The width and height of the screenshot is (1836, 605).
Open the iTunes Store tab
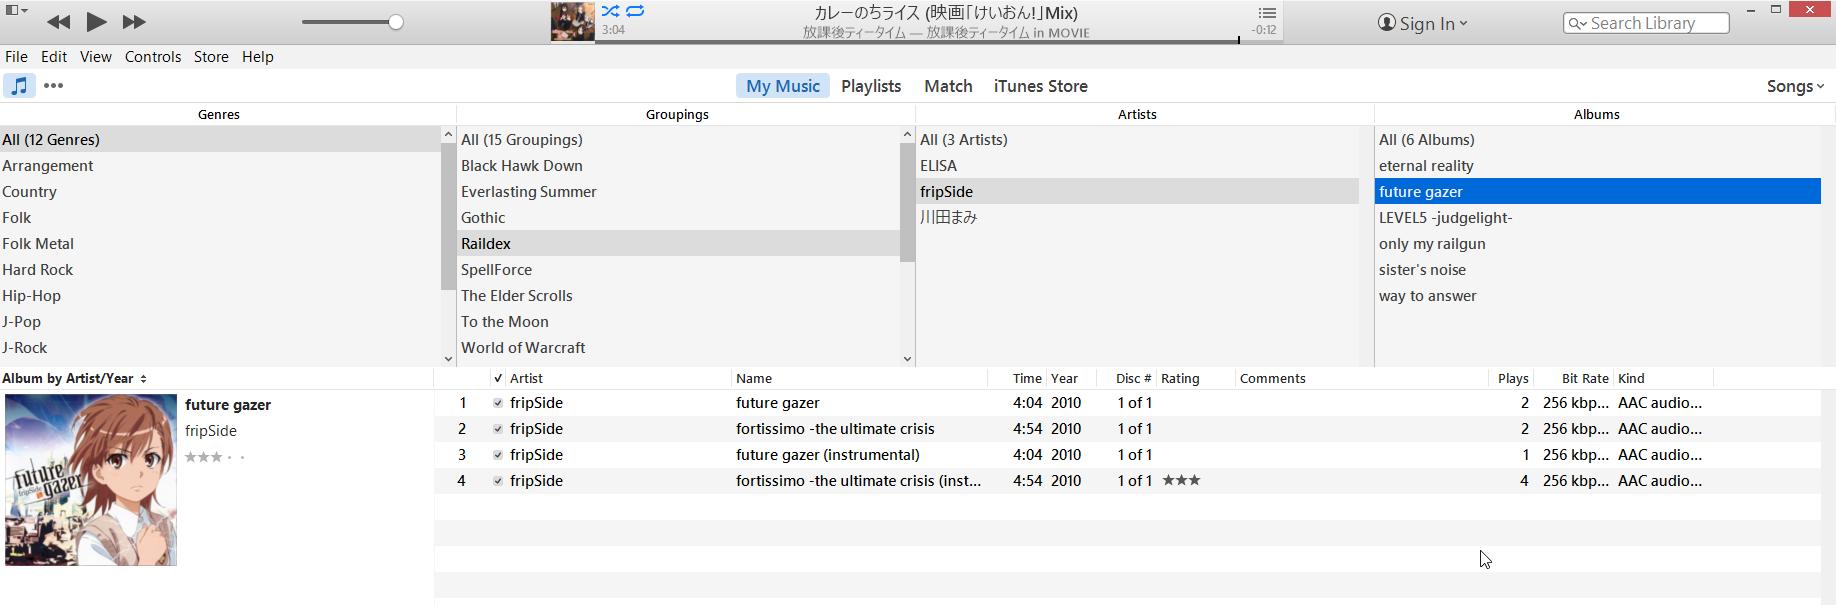pyautogui.click(x=1041, y=86)
